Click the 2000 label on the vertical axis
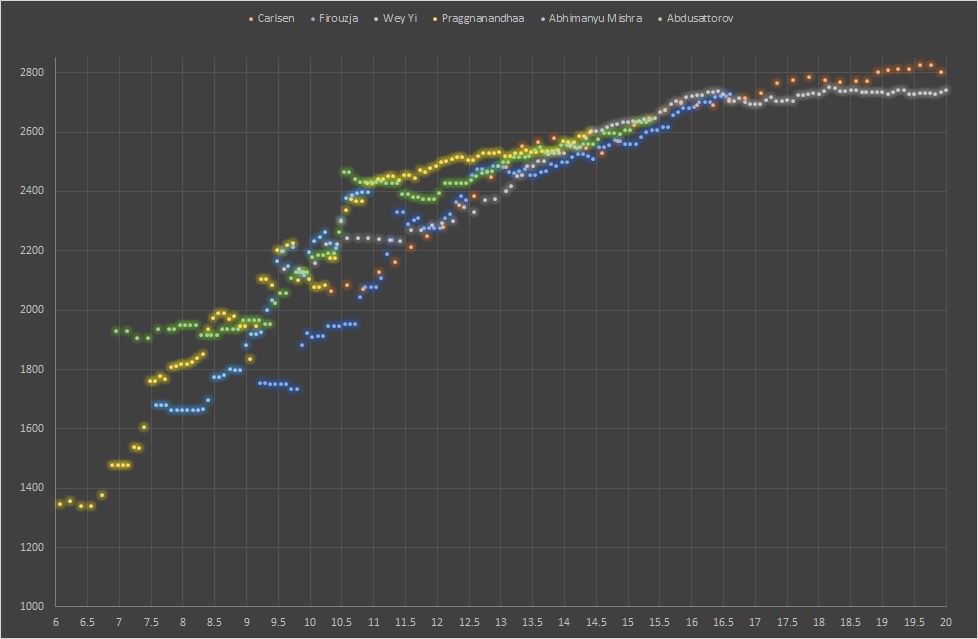The height and width of the screenshot is (639, 978). 30,310
